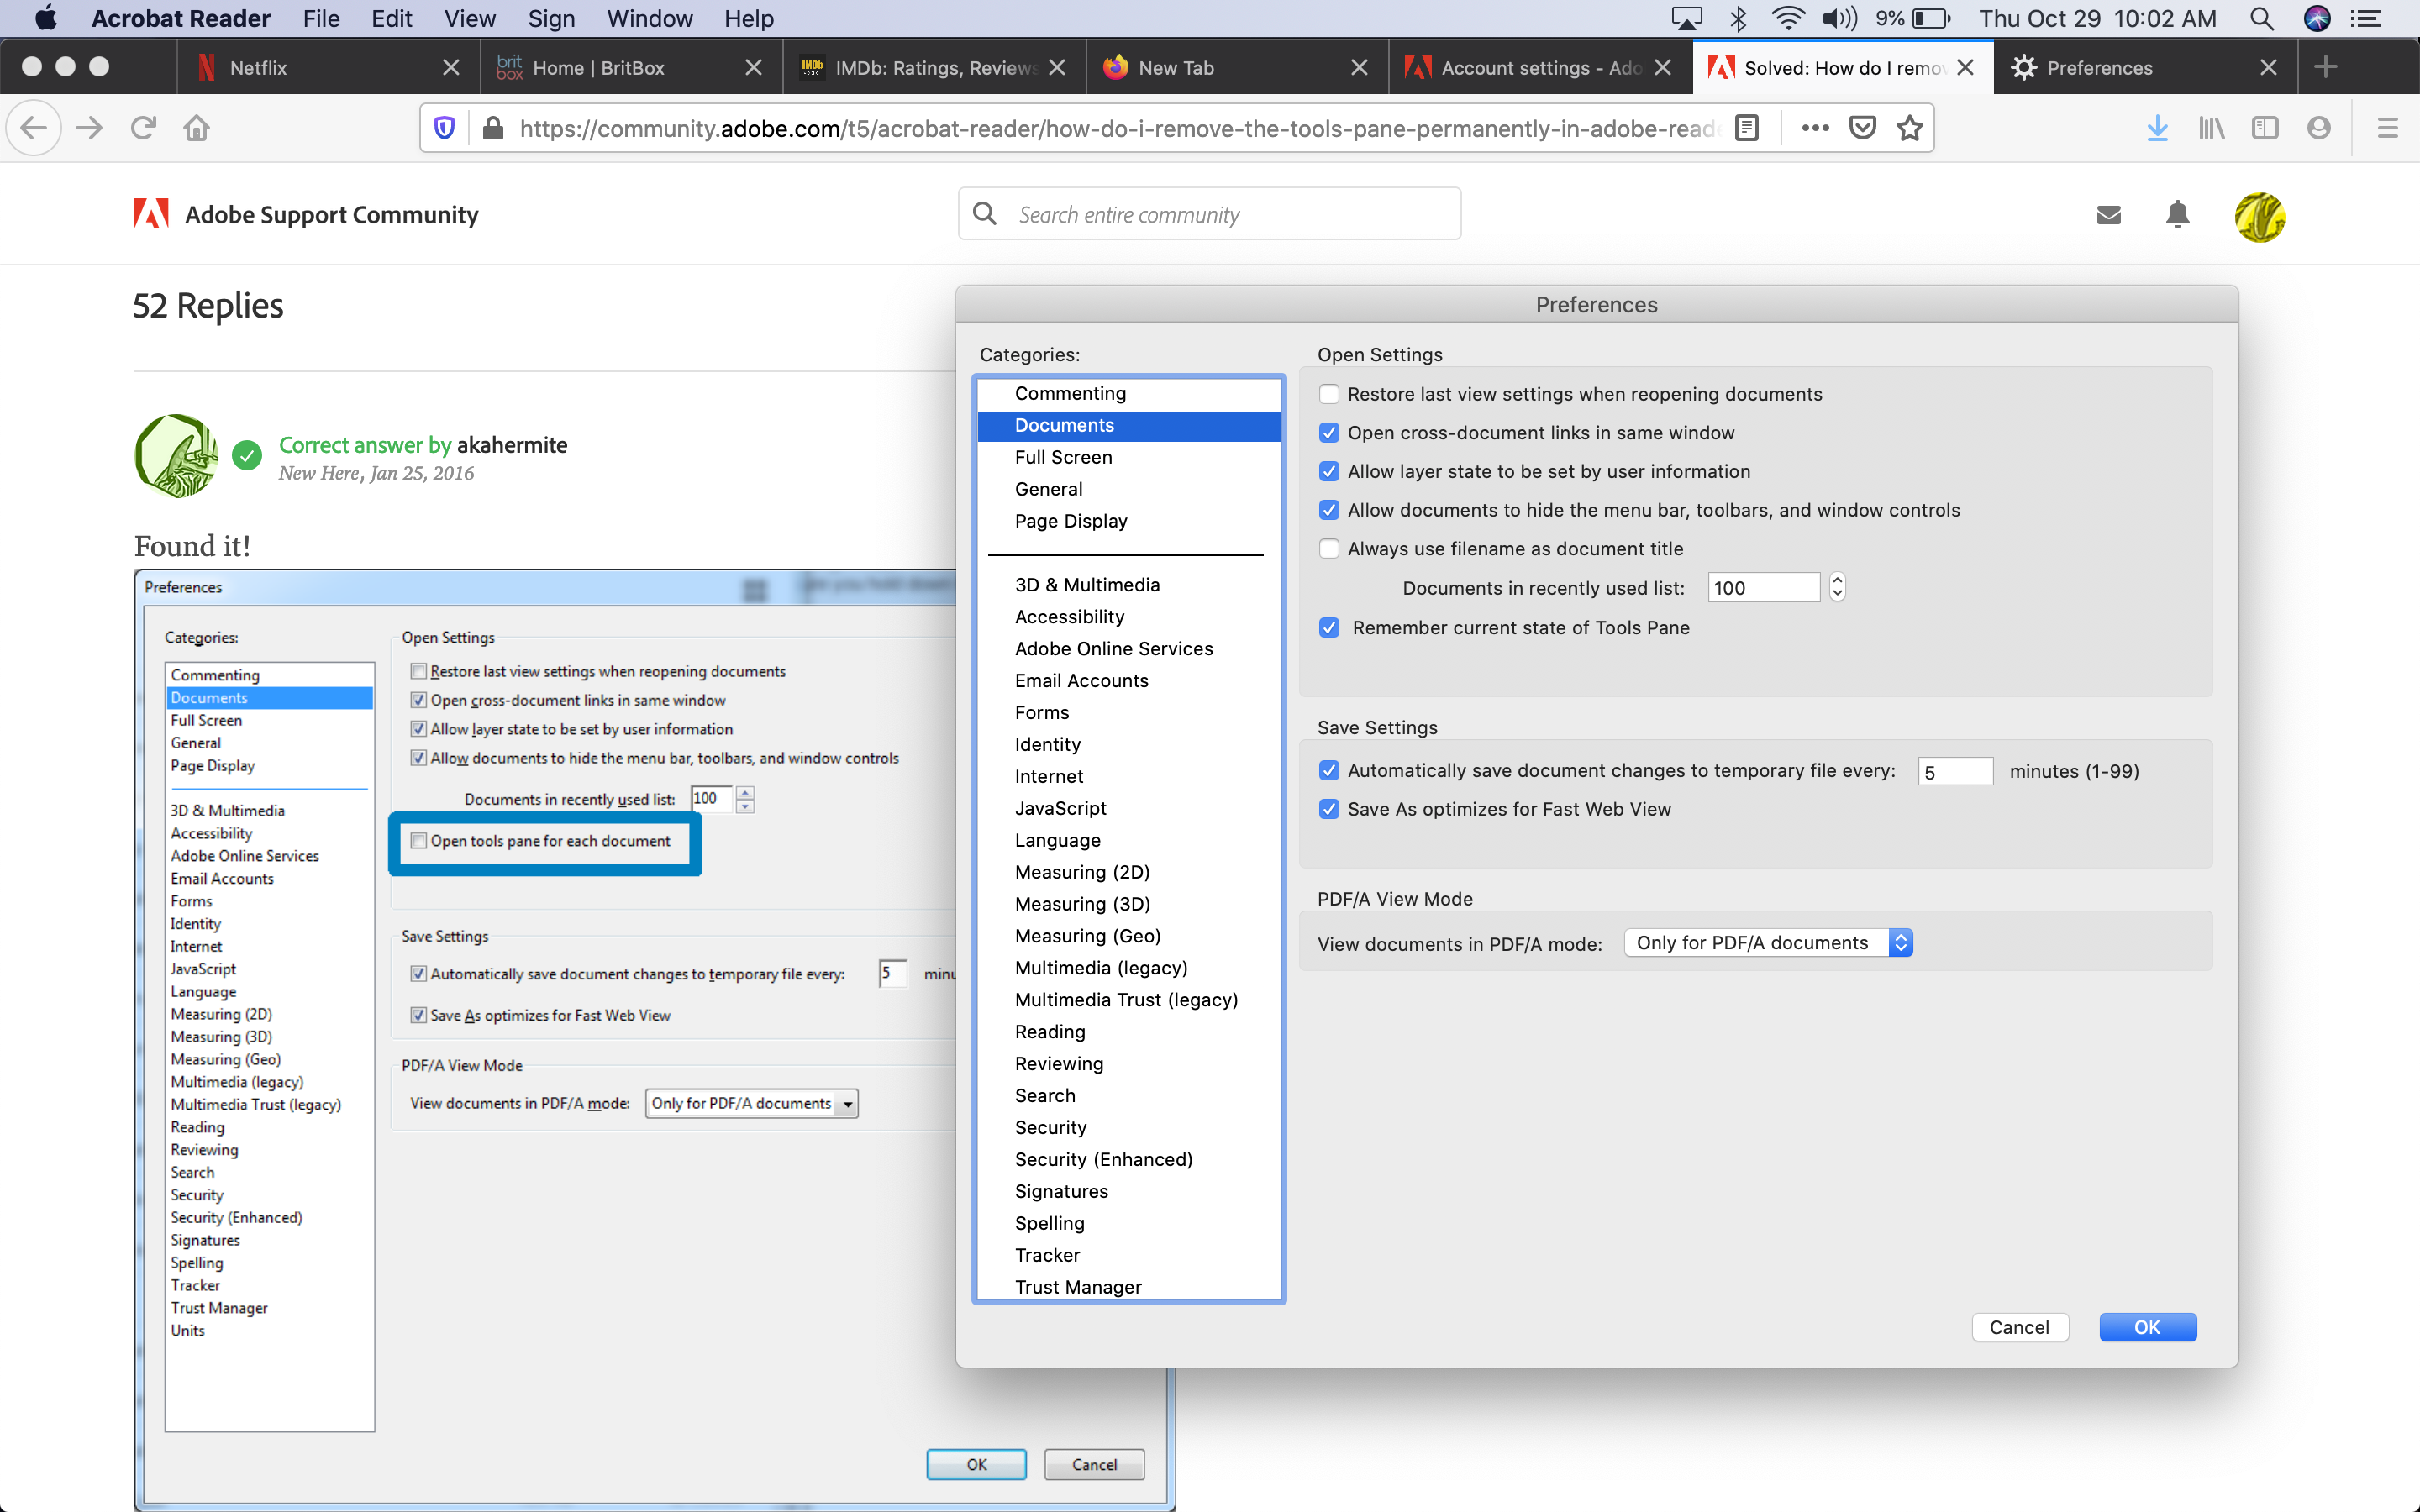Click Cancel in Preferences dialog

[2018, 1327]
